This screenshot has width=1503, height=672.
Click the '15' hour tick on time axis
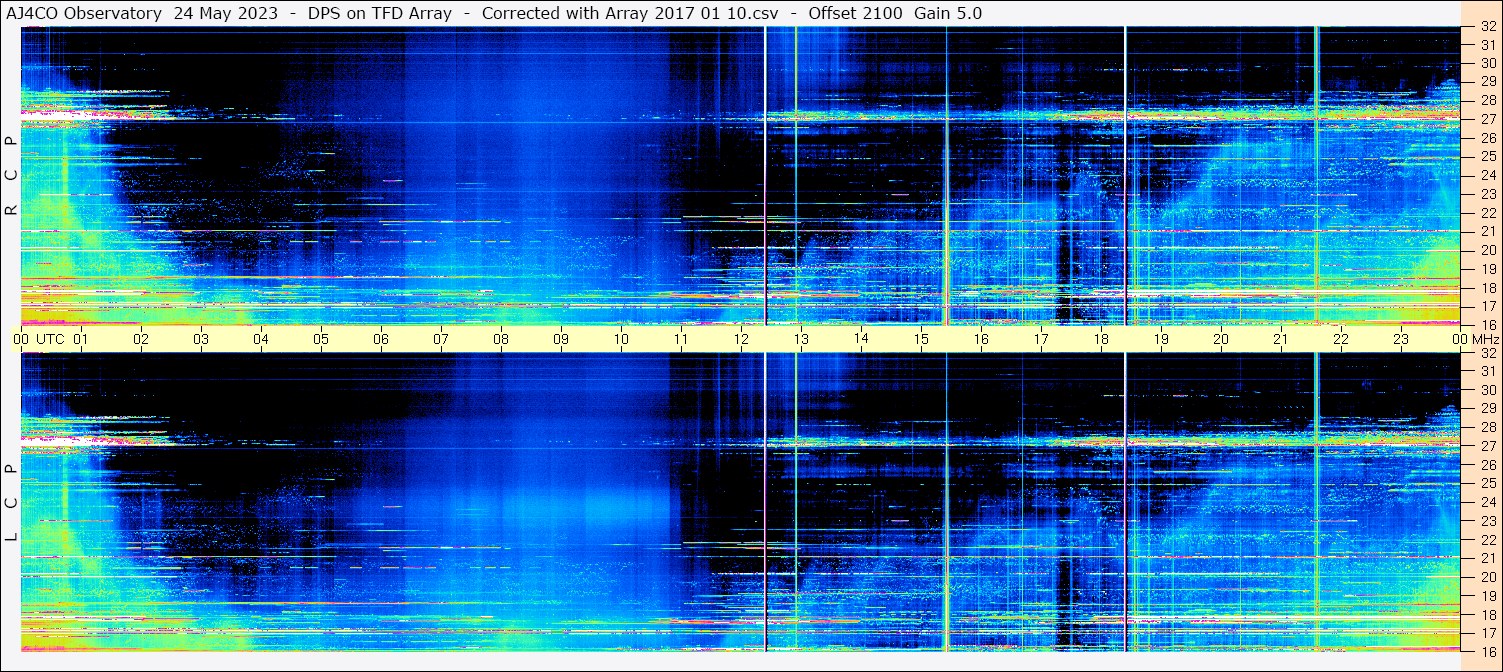tap(921, 339)
